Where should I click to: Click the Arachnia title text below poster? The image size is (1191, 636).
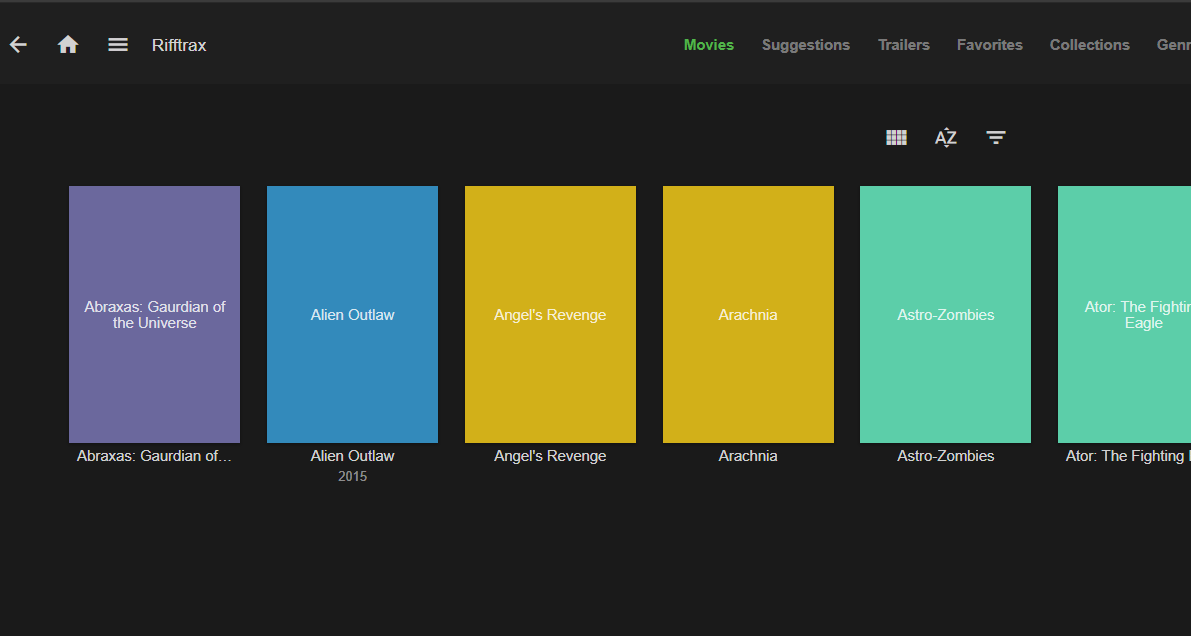(x=748, y=456)
